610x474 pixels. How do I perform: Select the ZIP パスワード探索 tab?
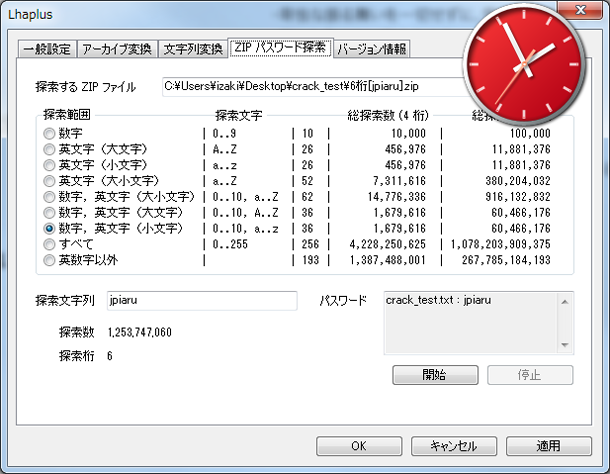[280, 48]
